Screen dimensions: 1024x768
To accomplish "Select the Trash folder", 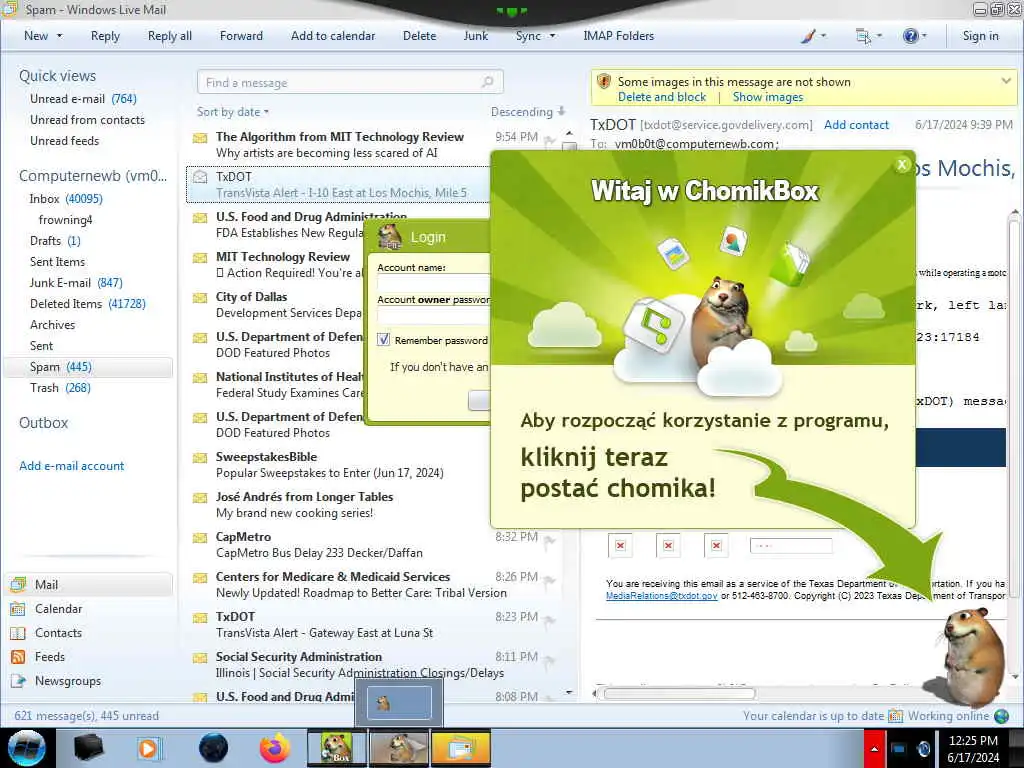I will pos(60,387).
